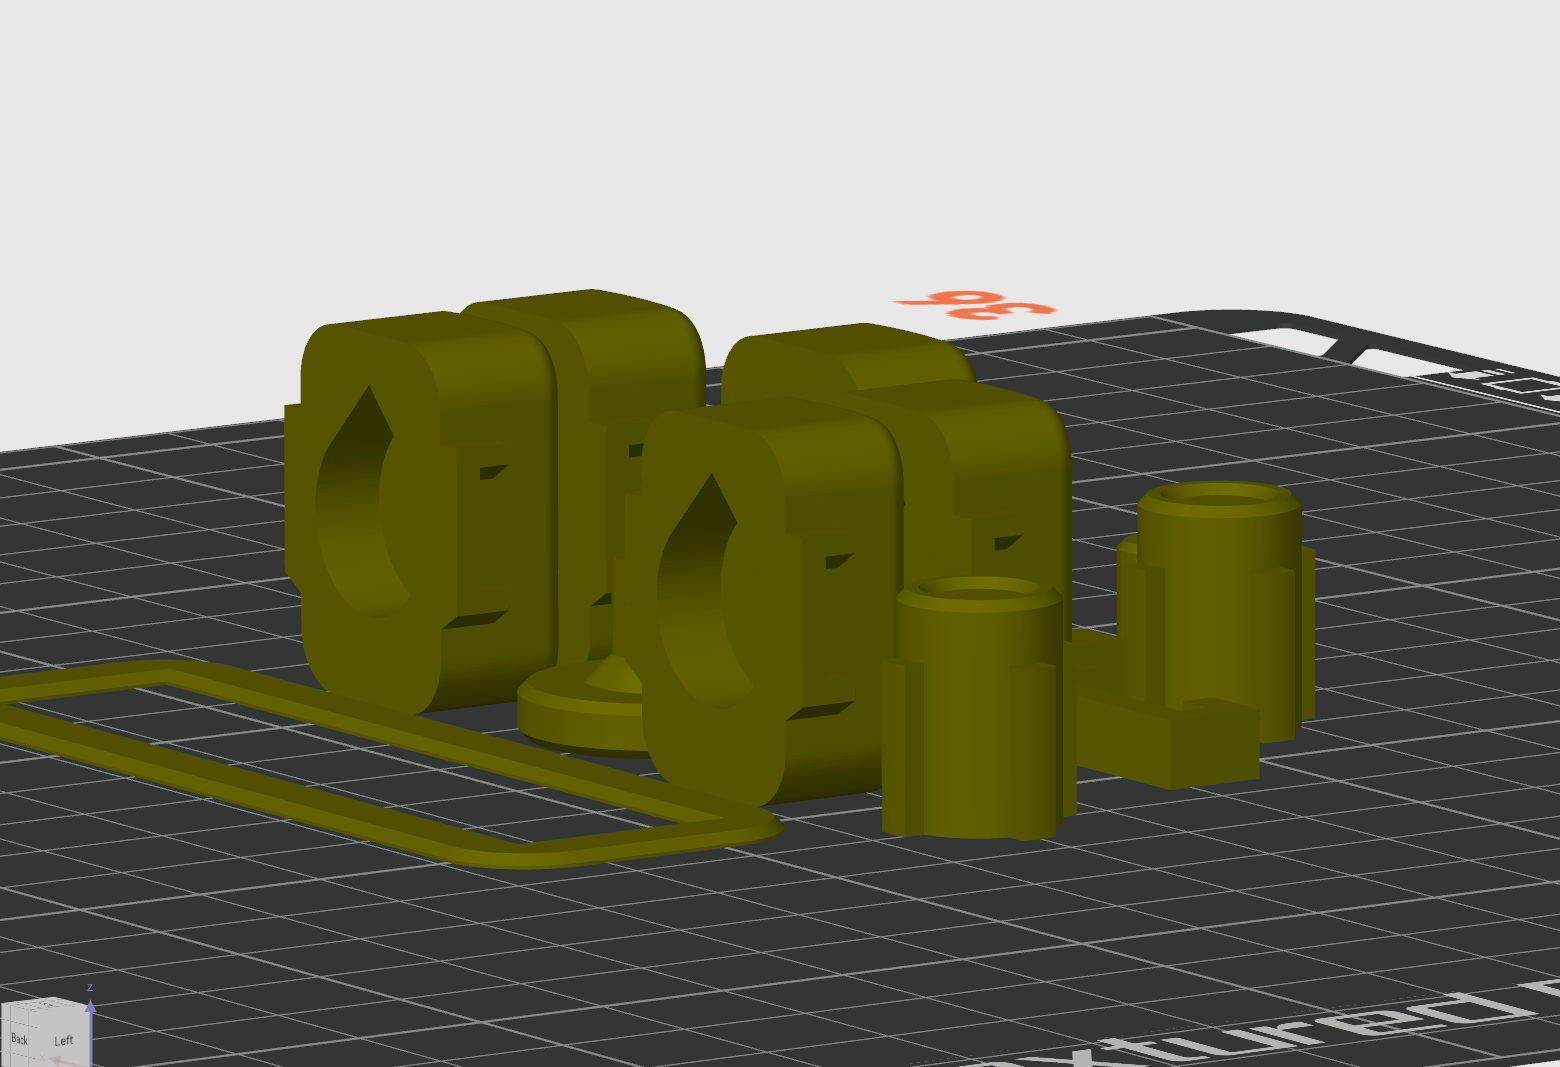Click the Z label above the orientation gizmo
This screenshot has width=1560, height=1067.
tap(90, 988)
